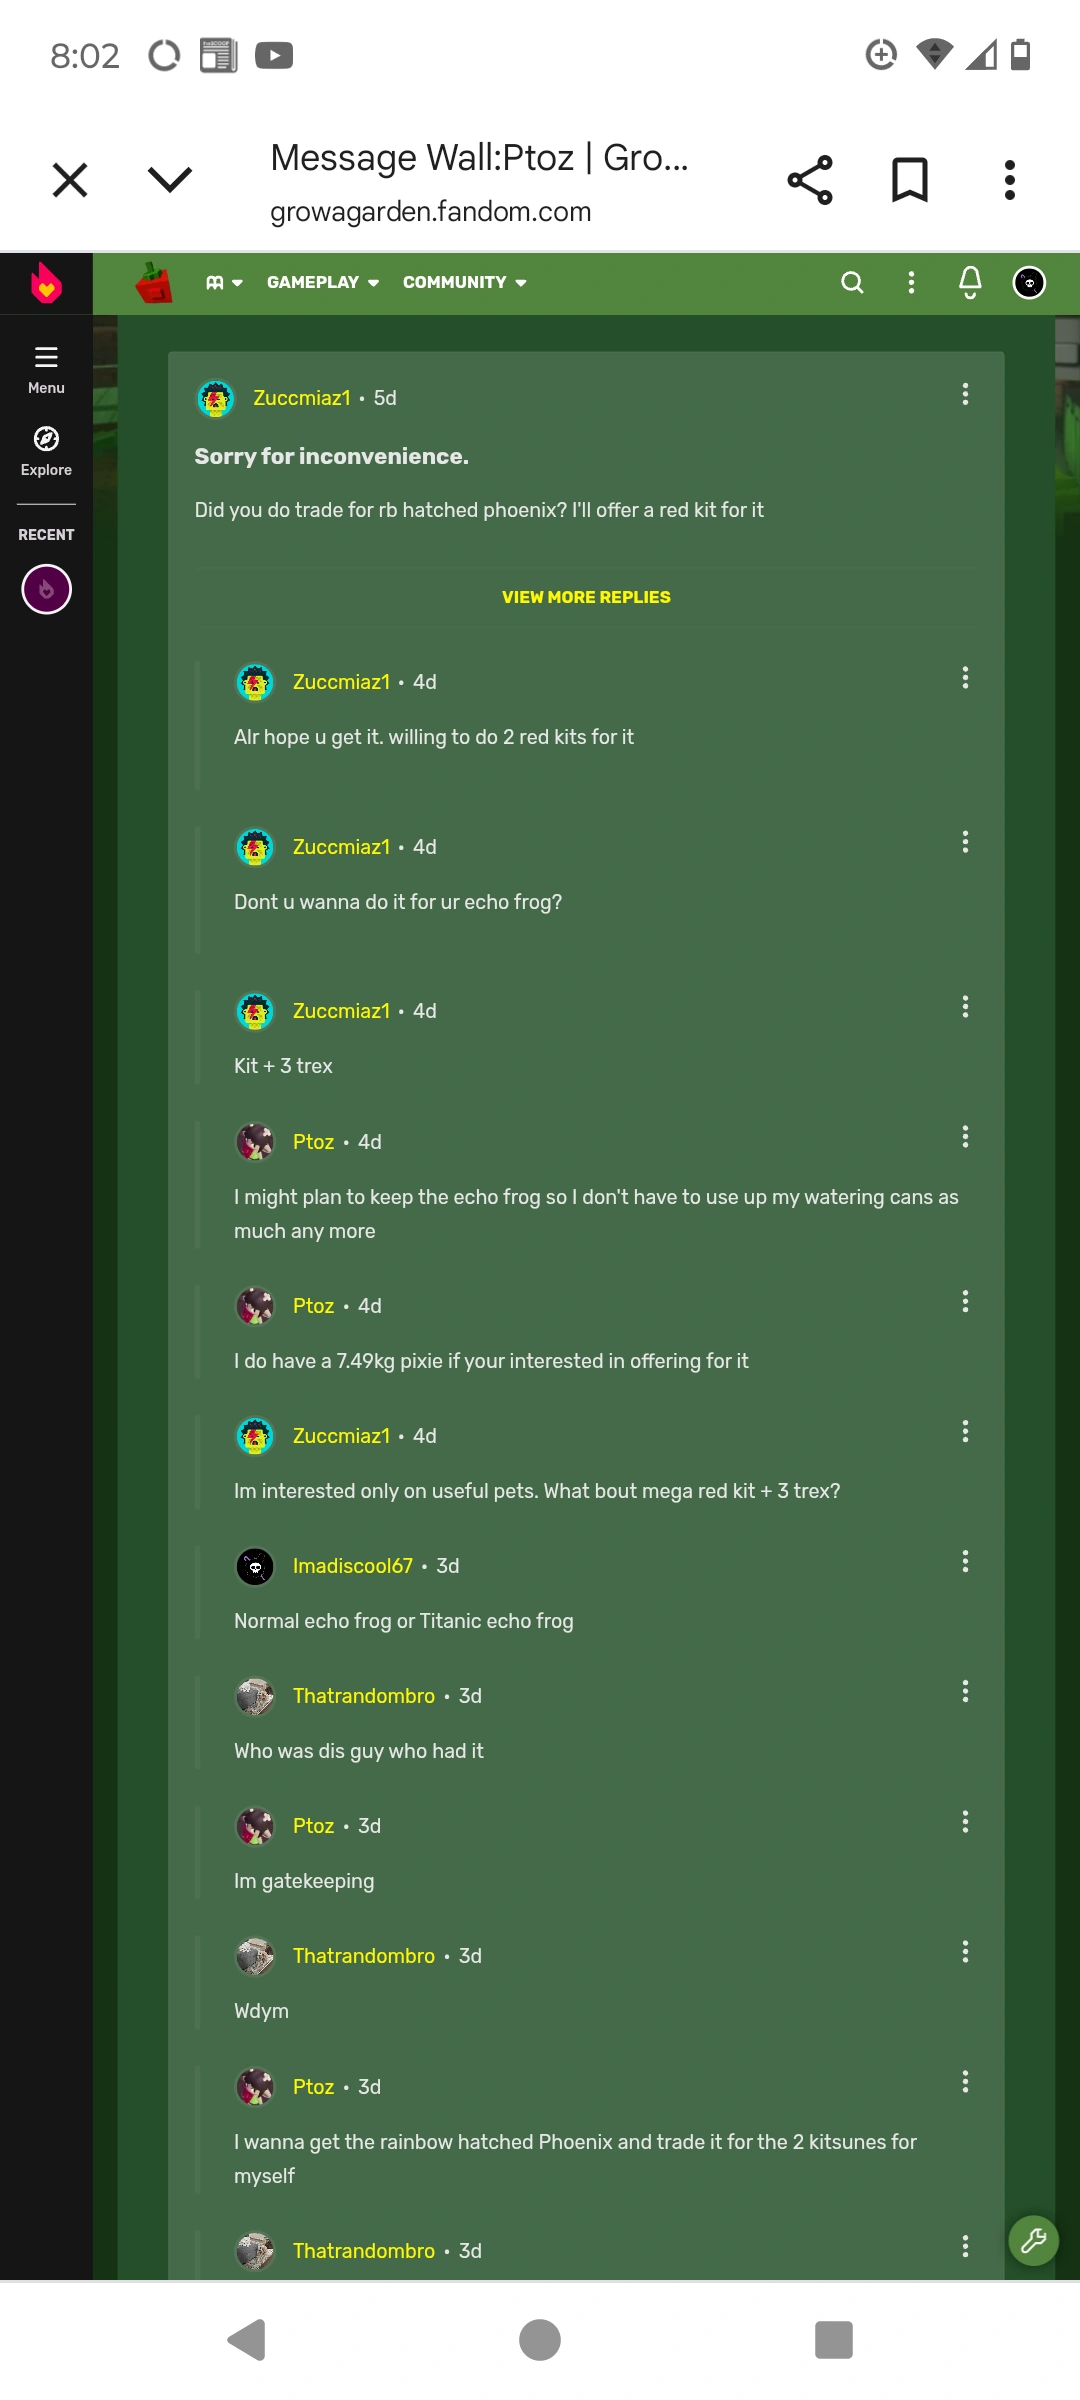This screenshot has height=2400, width=1080.
Task: Check notifications via the bell icon
Action: [968, 282]
